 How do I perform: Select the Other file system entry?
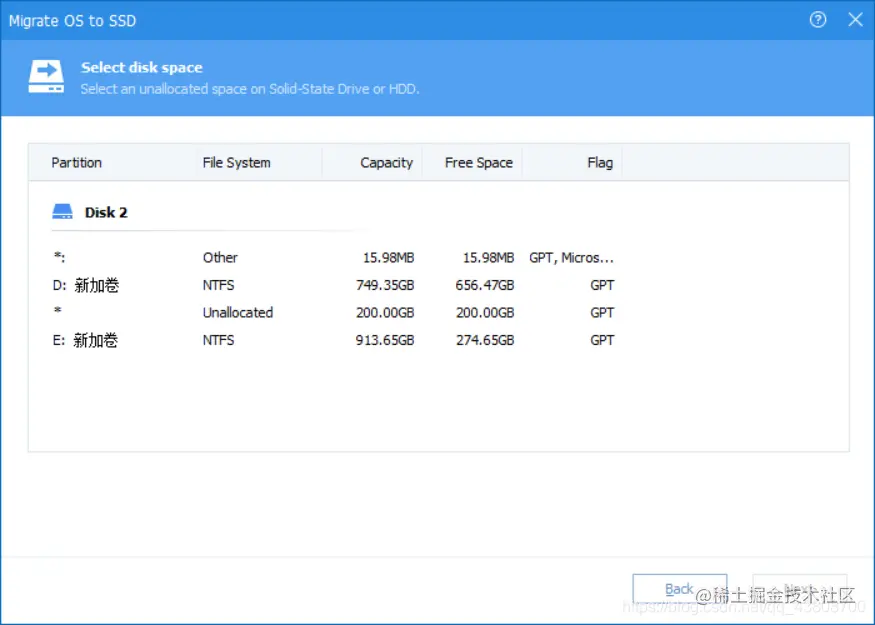click(220, 258)
